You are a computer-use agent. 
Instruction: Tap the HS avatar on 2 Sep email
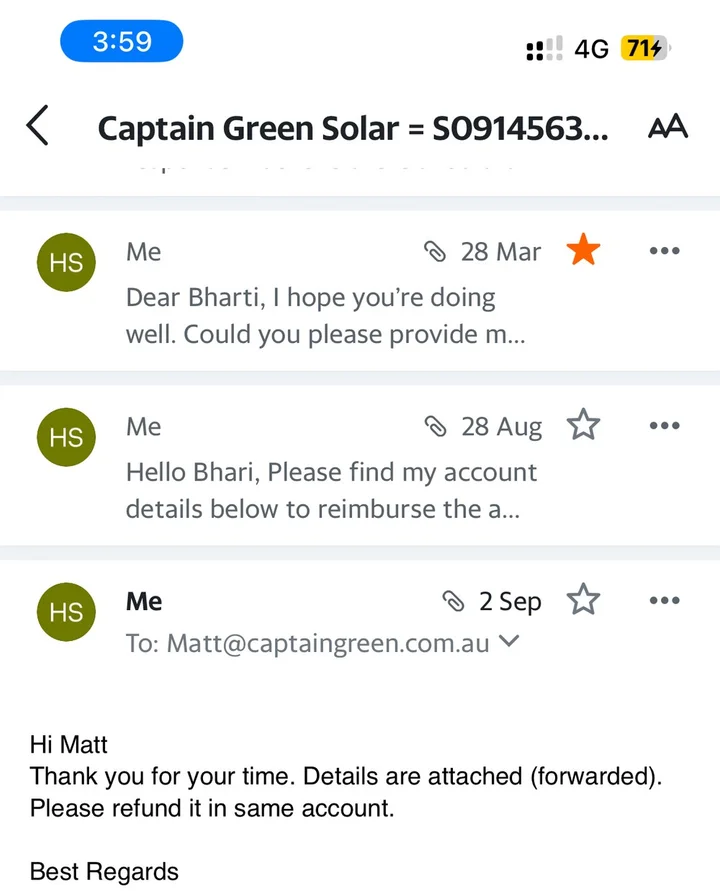click(66, 612)
